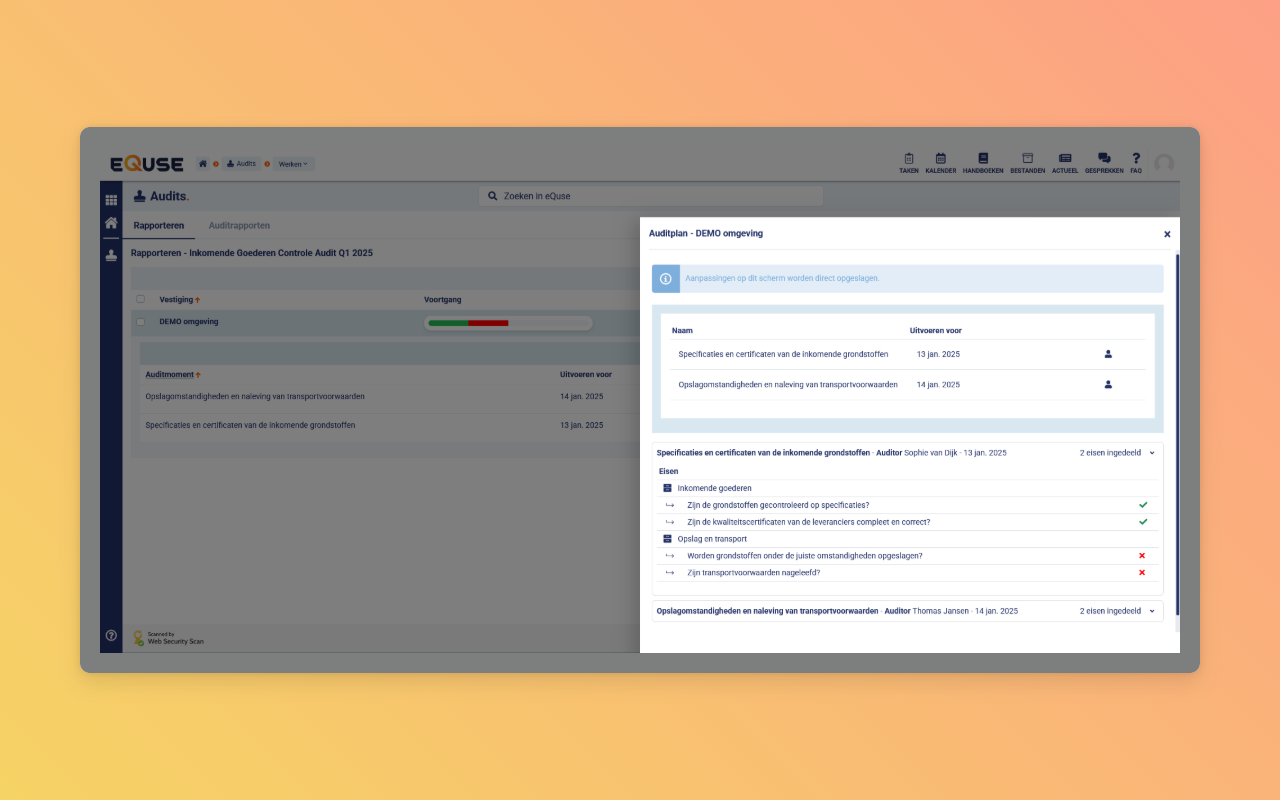Switch to Auditrapporten tab
Image resolution: width=1280 pixels, height=800 pixels.
(x=239, y=226)
